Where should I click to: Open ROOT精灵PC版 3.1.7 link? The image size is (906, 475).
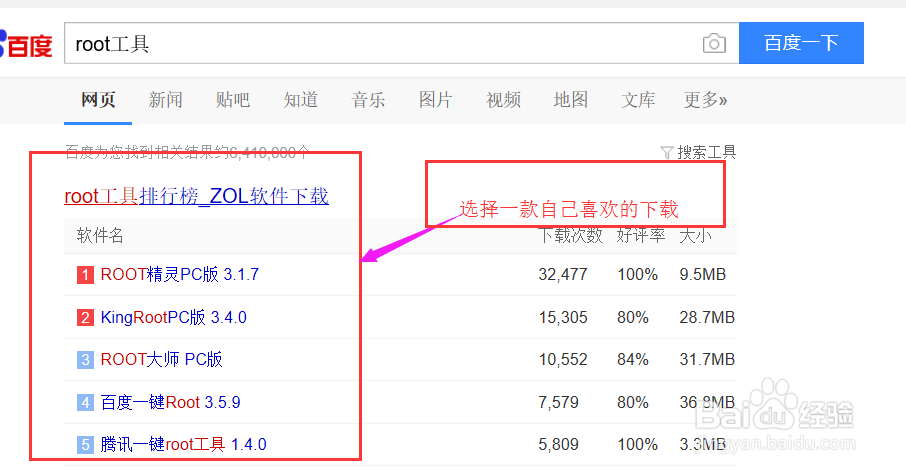(180, 274)
